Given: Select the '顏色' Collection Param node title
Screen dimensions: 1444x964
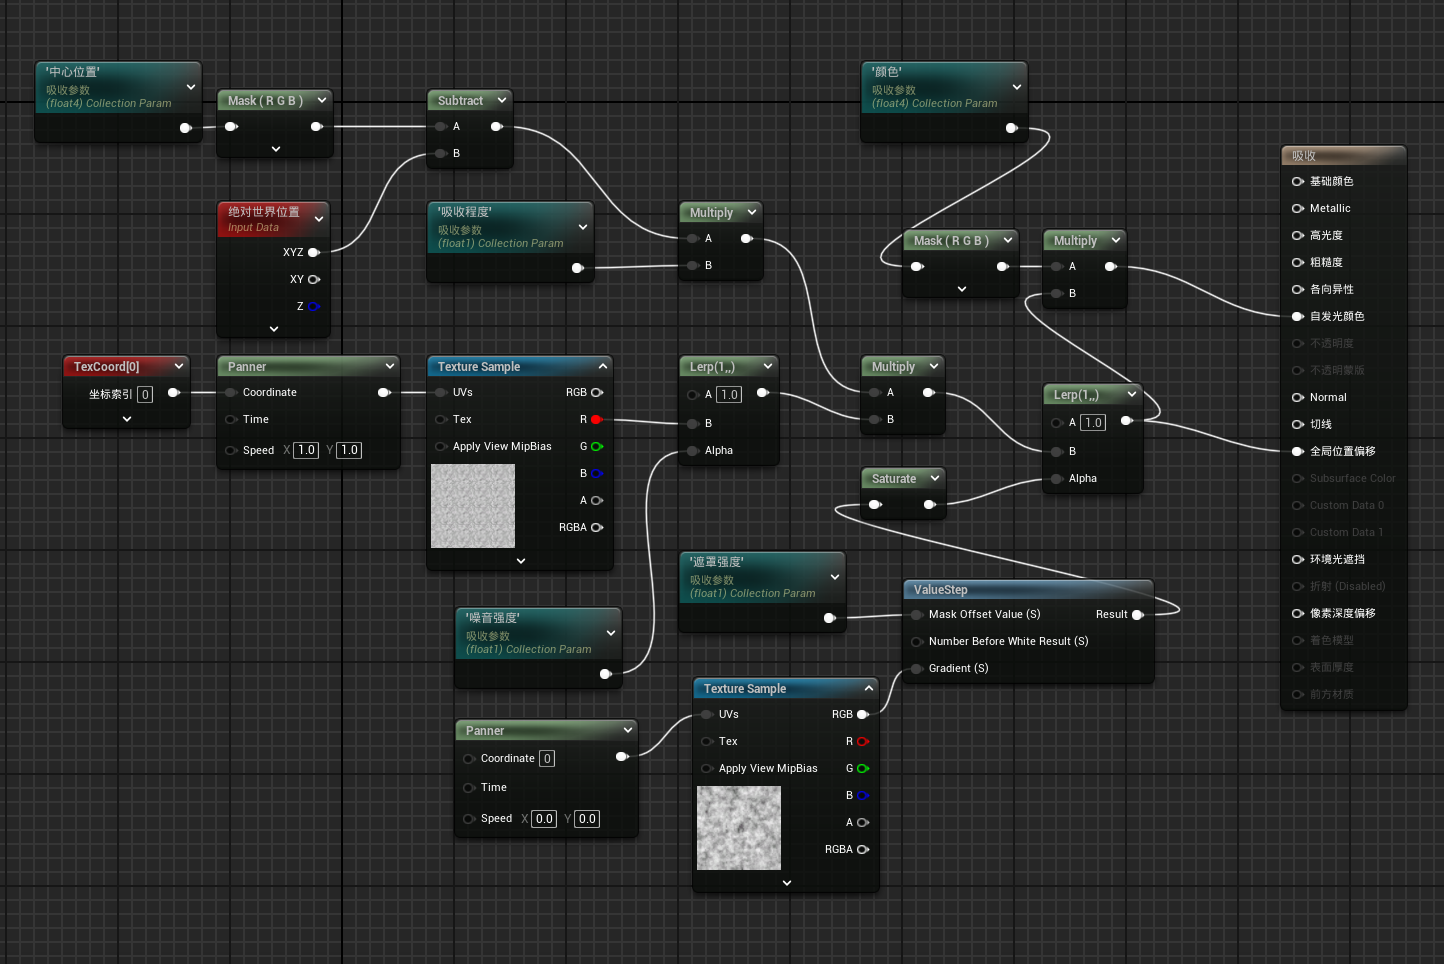Looking at the screenshot, I should [887, 72].
